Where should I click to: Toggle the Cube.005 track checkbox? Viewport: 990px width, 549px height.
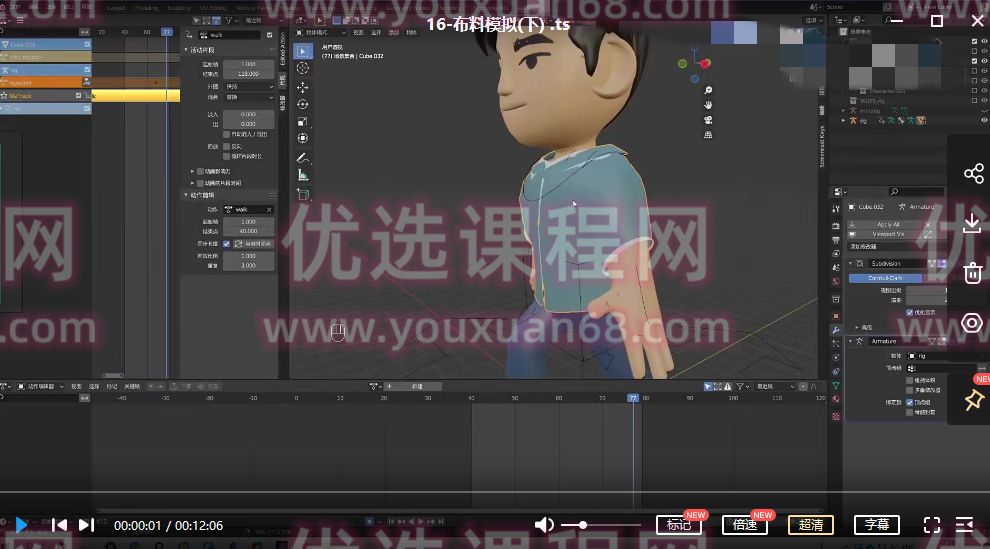[x=87, y=44]
